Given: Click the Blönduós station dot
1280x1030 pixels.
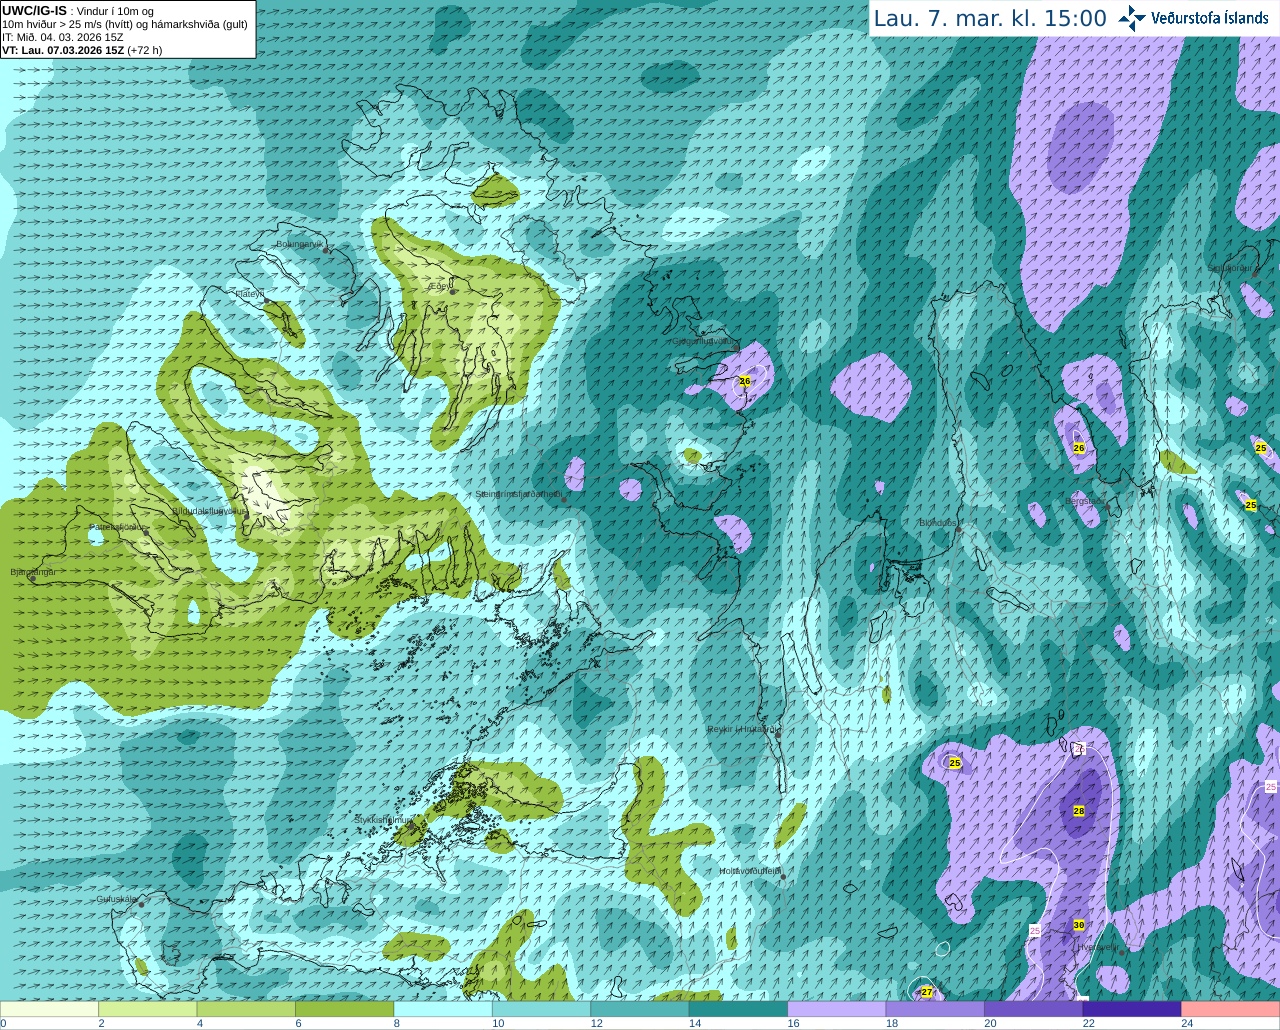Looking at the screenshot, I should 959,529.
